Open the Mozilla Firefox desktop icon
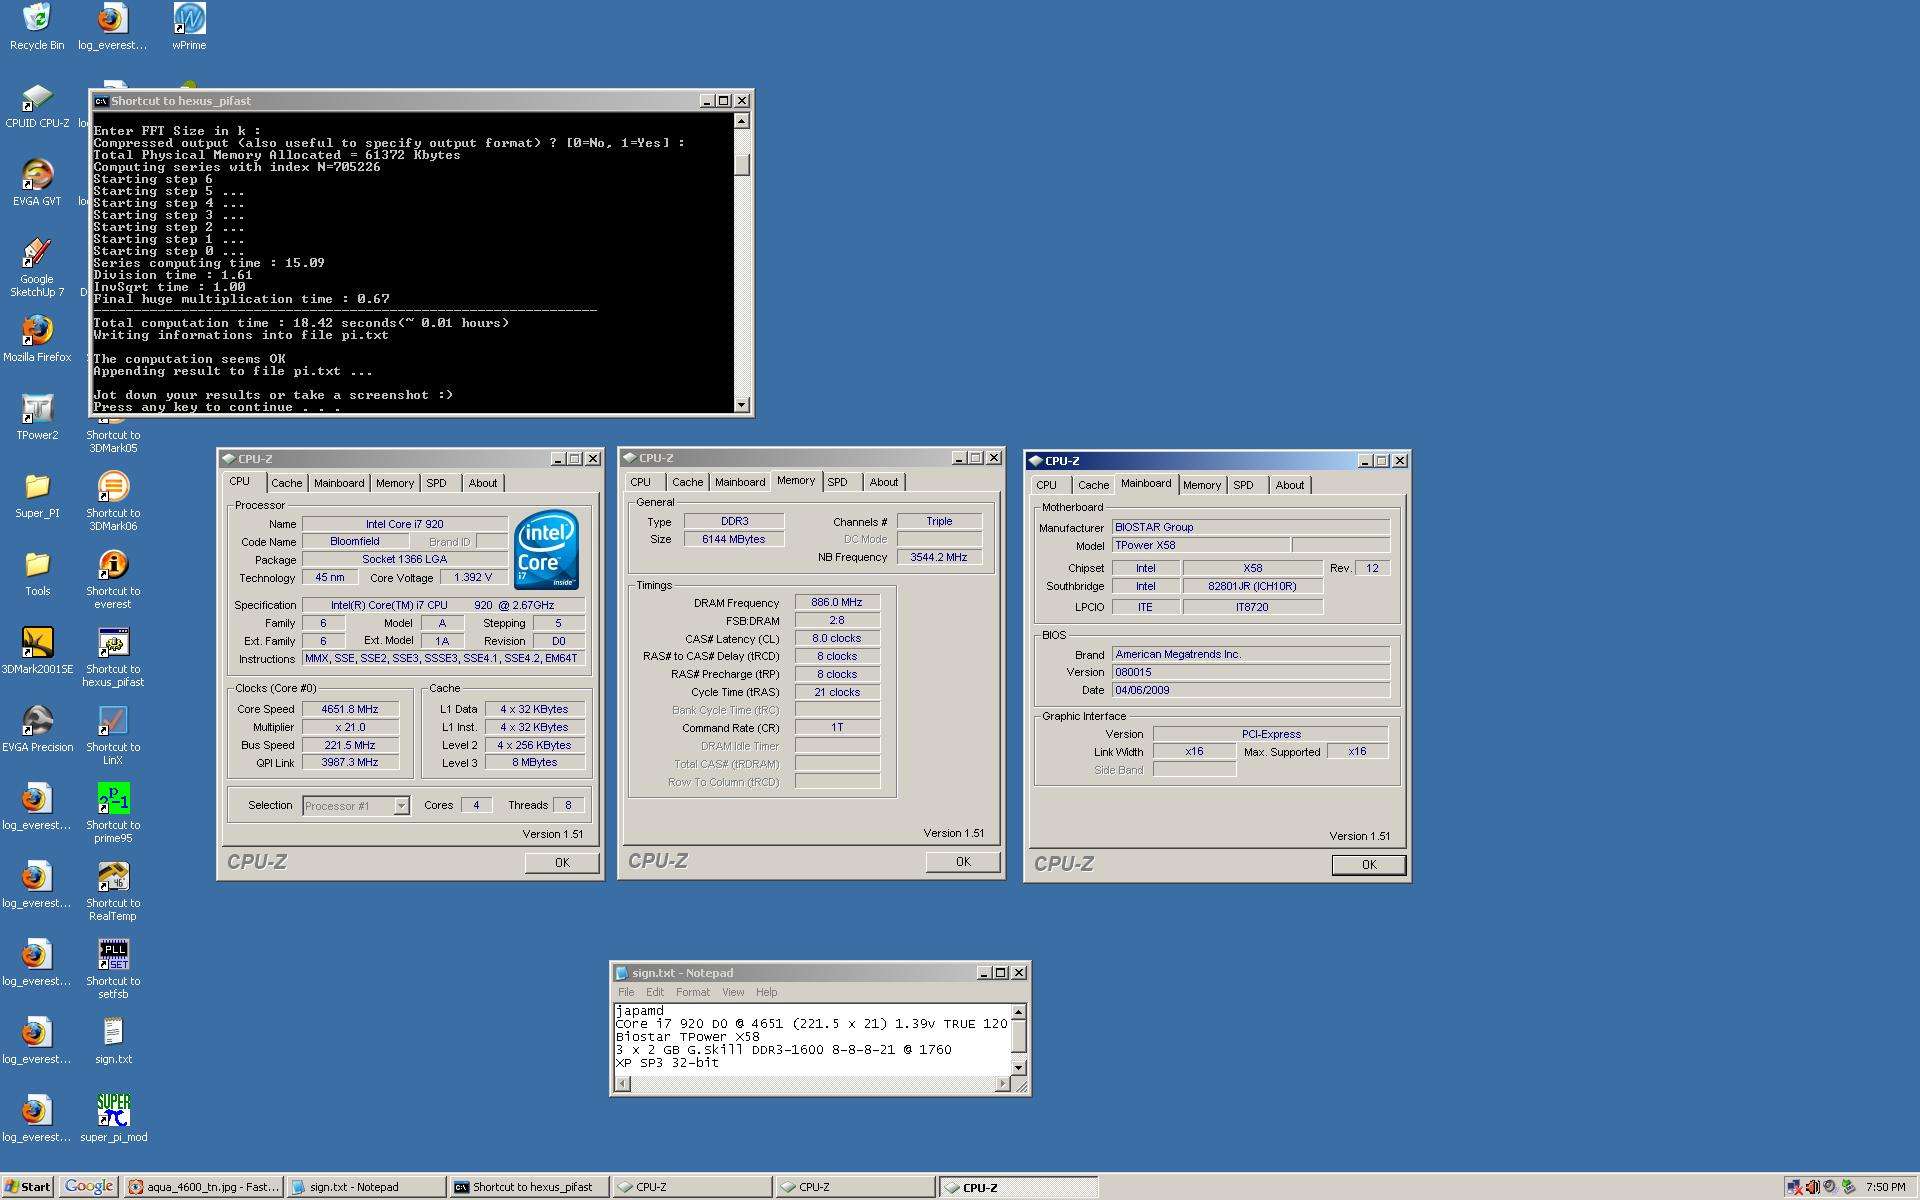The width and height of the screenshot is (1920, 1200). (x=37, y=339)
